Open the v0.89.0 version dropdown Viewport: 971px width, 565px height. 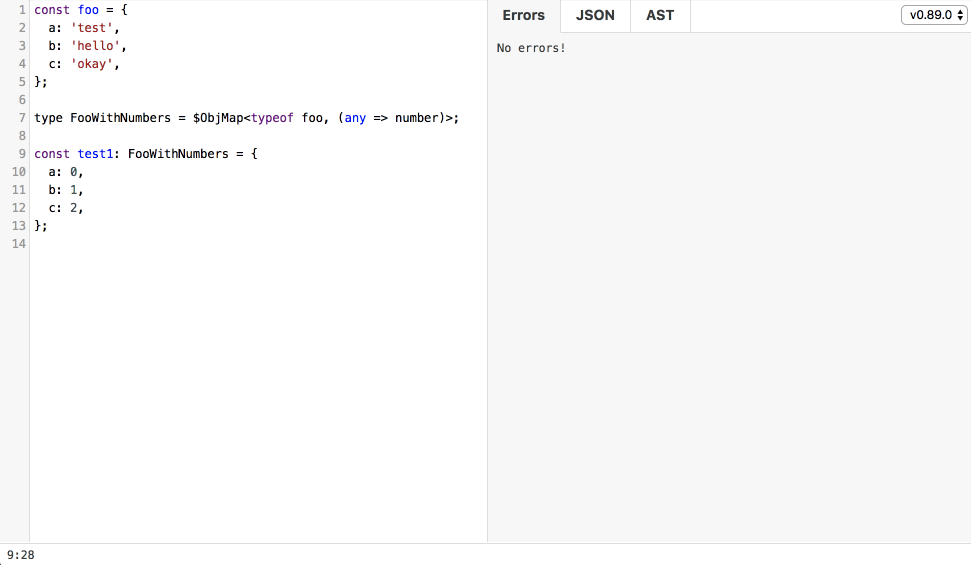pyautogui.click(x=934, y=15)
